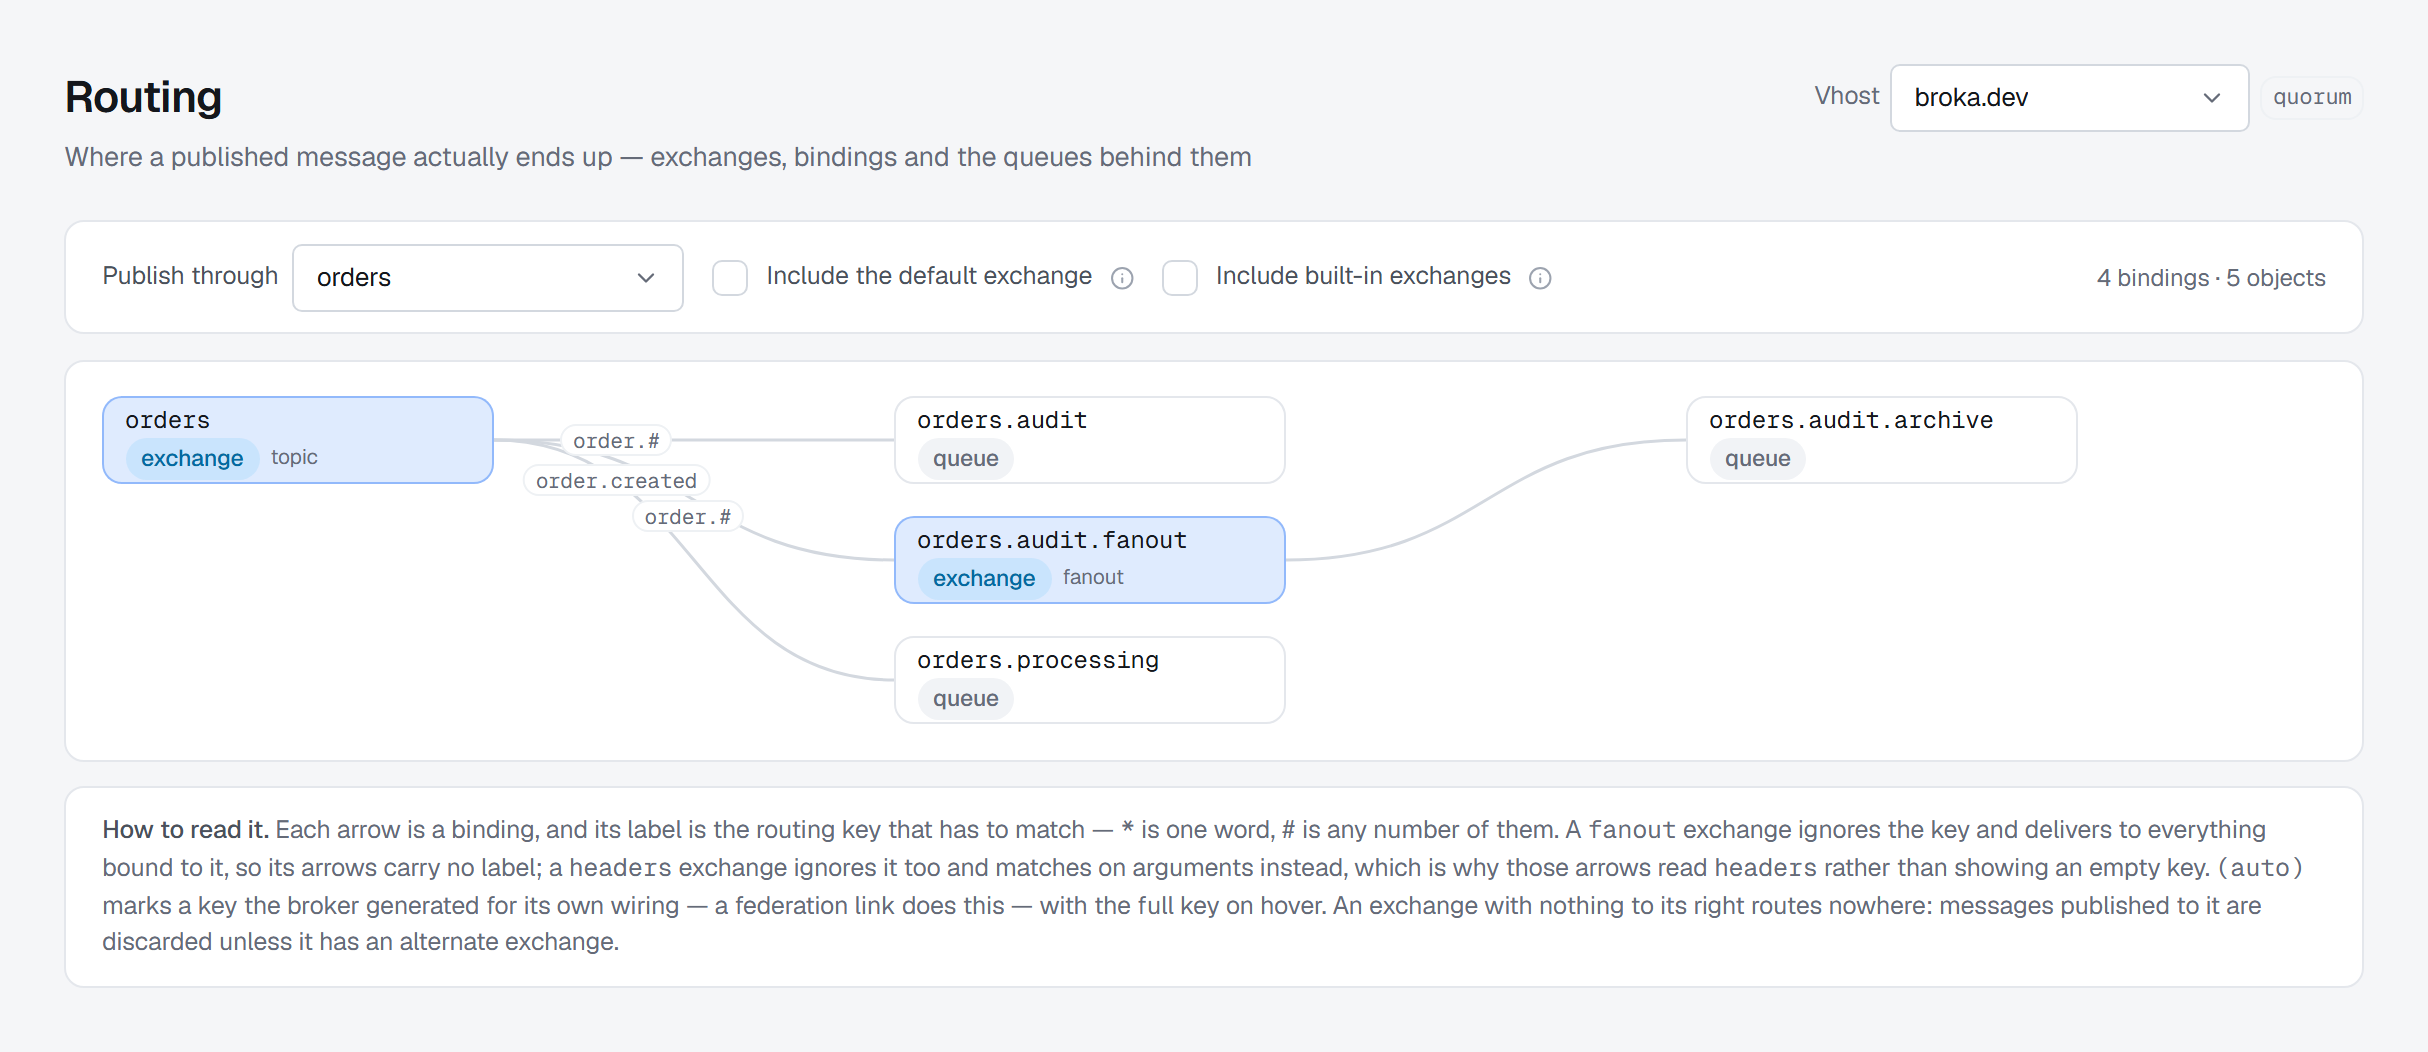Select the orders.audit.archive queue node
This screenshot has height=1052, width=2428.
[x=1882, y=440]
